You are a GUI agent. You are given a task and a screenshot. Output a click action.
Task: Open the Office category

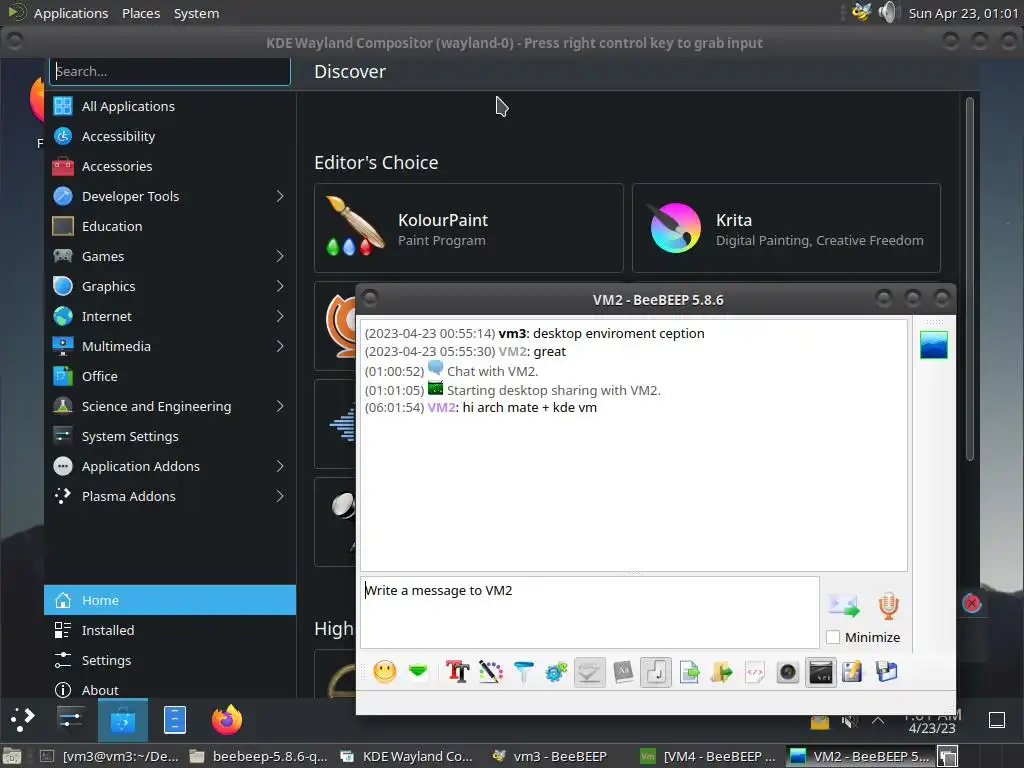tap(170, 376)
